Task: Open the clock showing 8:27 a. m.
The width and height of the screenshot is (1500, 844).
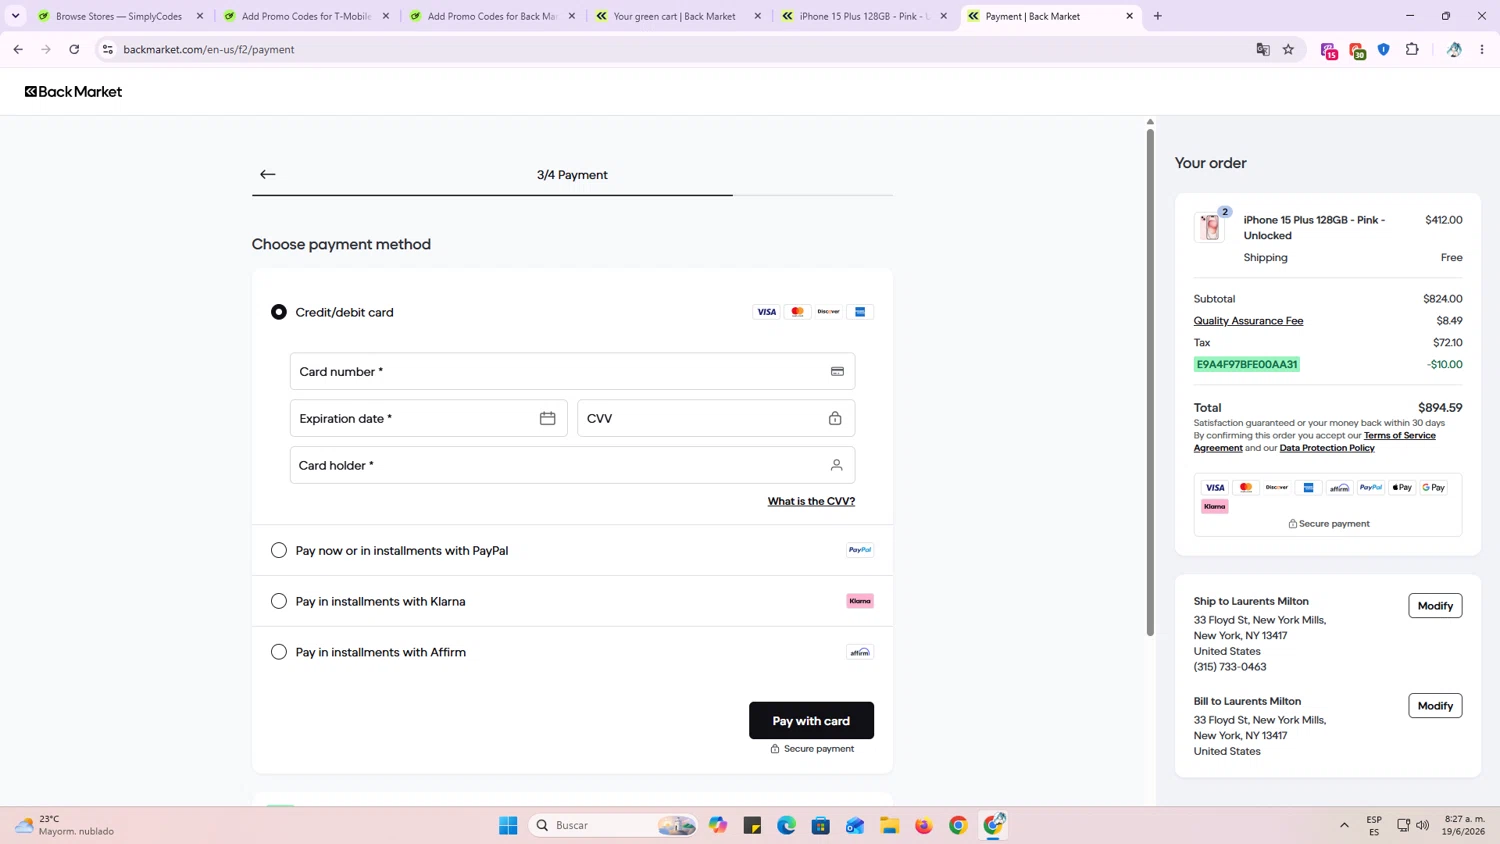Action: [x=1465, y=825]
